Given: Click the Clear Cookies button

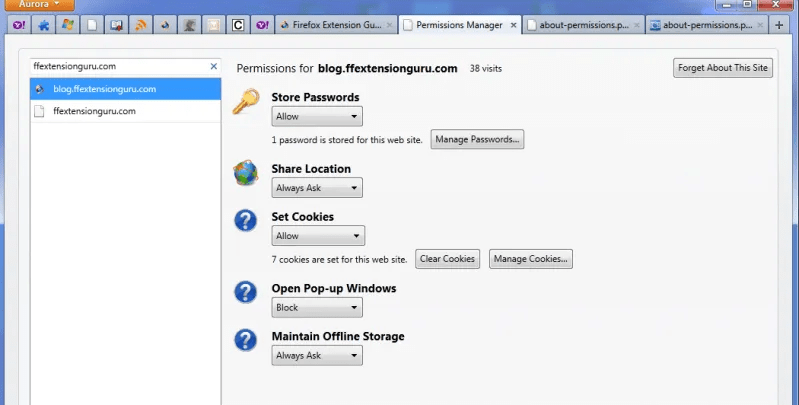Looking at the screenshot, I should coord(447,259).
